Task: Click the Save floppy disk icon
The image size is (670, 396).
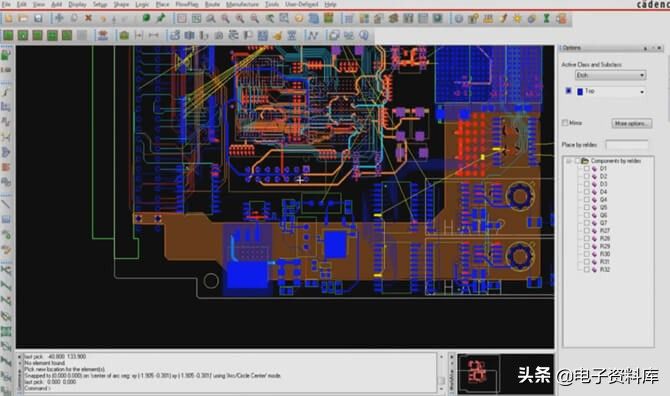Action: (38, 19)
